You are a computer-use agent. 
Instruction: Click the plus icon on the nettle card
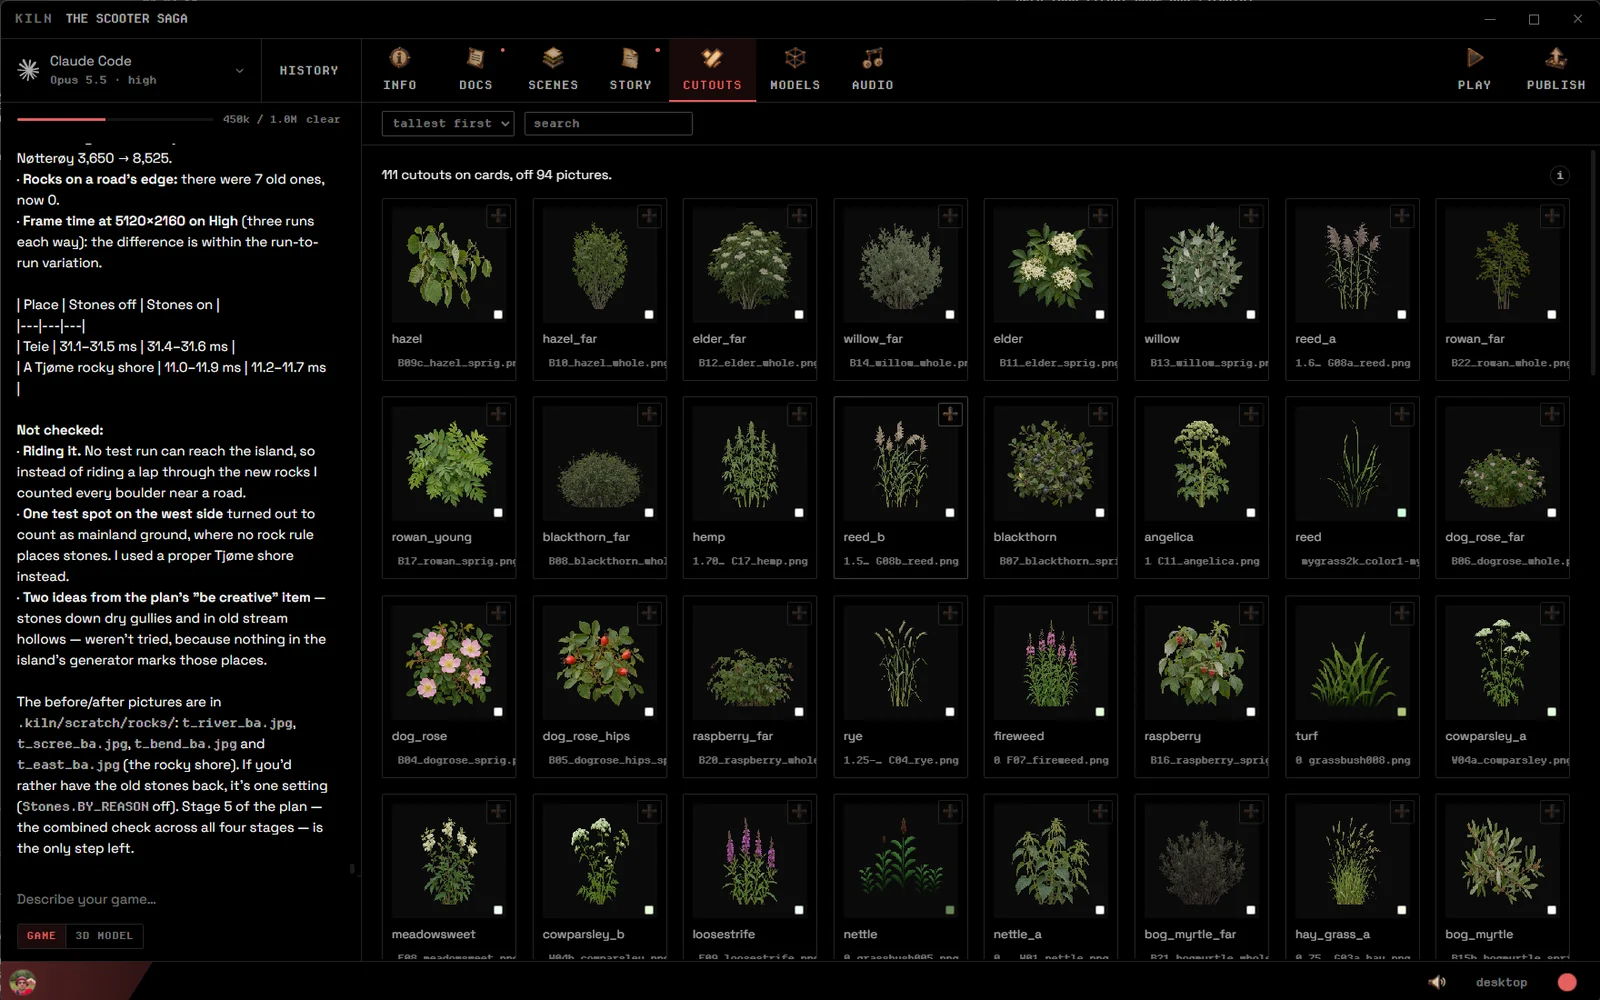point(950,811)
